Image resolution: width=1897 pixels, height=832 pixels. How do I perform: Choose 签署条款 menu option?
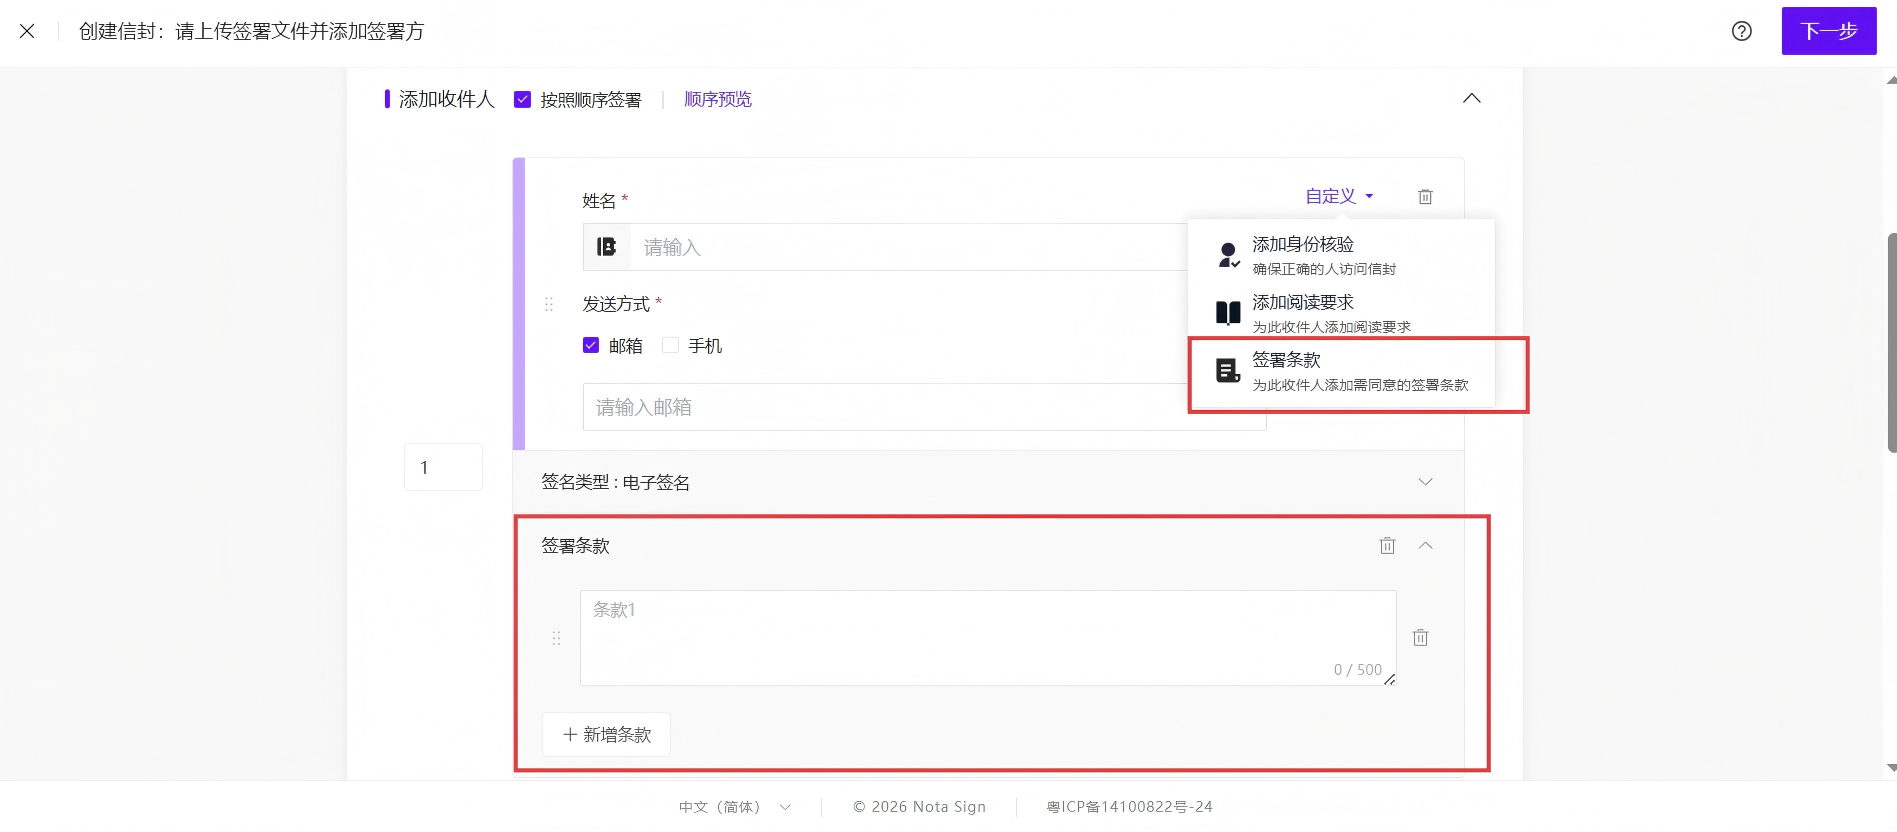coord(1341,371)
